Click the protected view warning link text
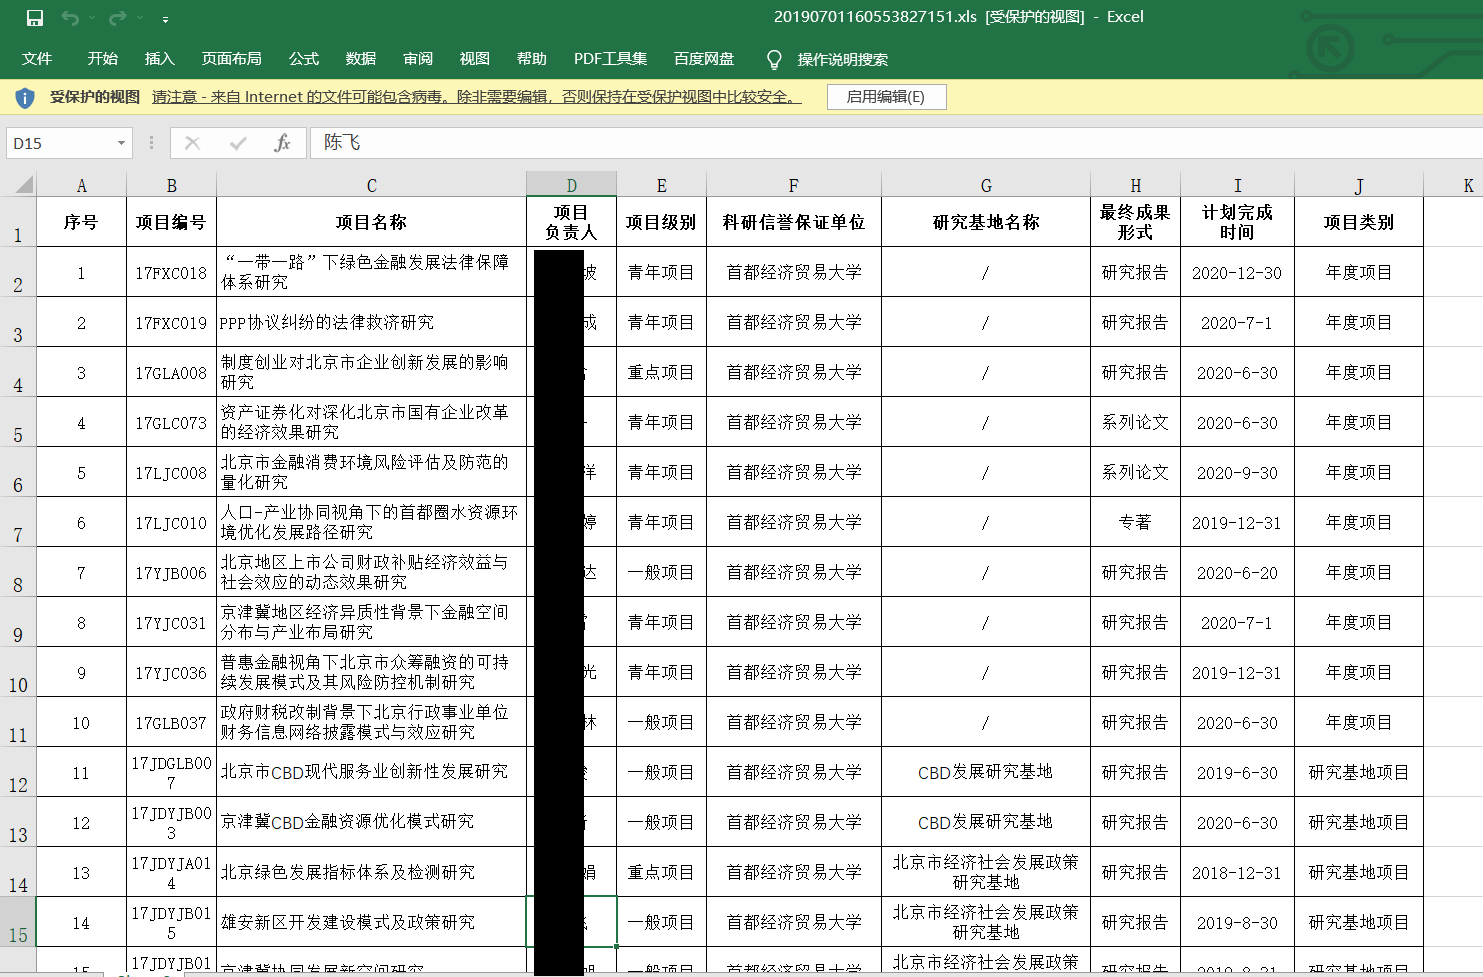Screen dimensions: 1483x977 pyautogui.click(x=477, y=97)
